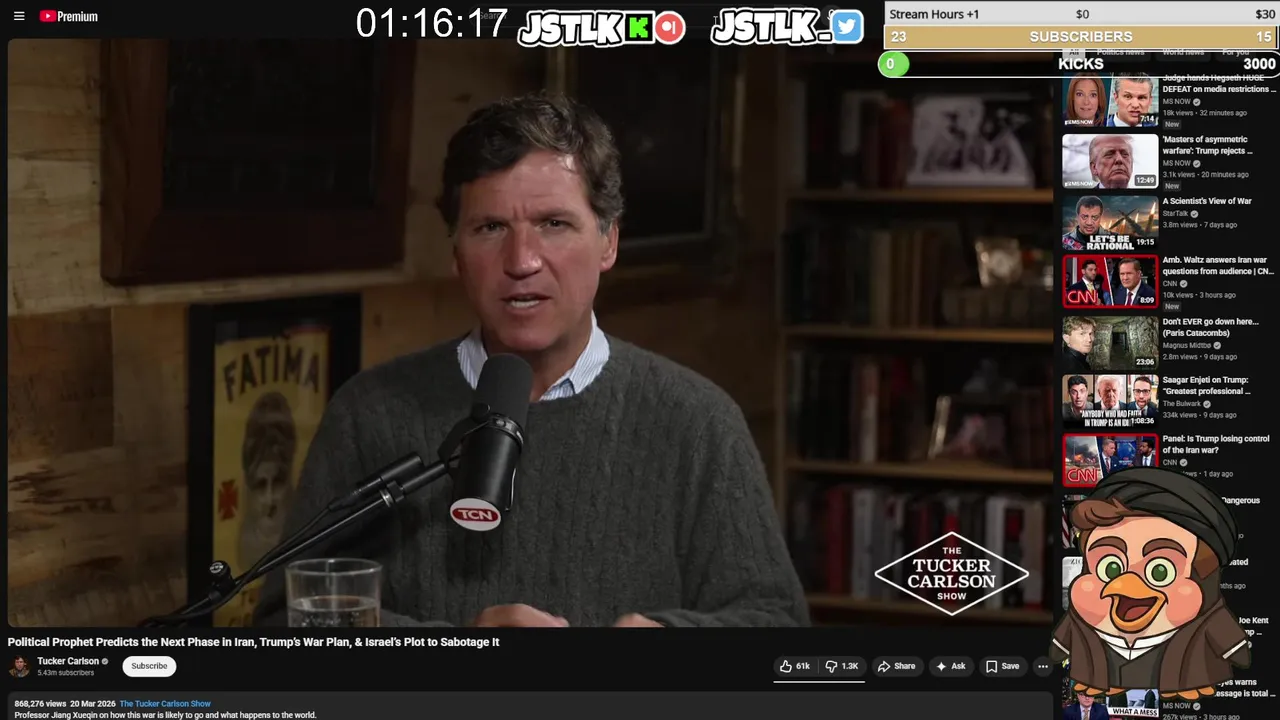
Task: Open the YouTube hamburger guide menu
Action: click(x=19, y=16)
